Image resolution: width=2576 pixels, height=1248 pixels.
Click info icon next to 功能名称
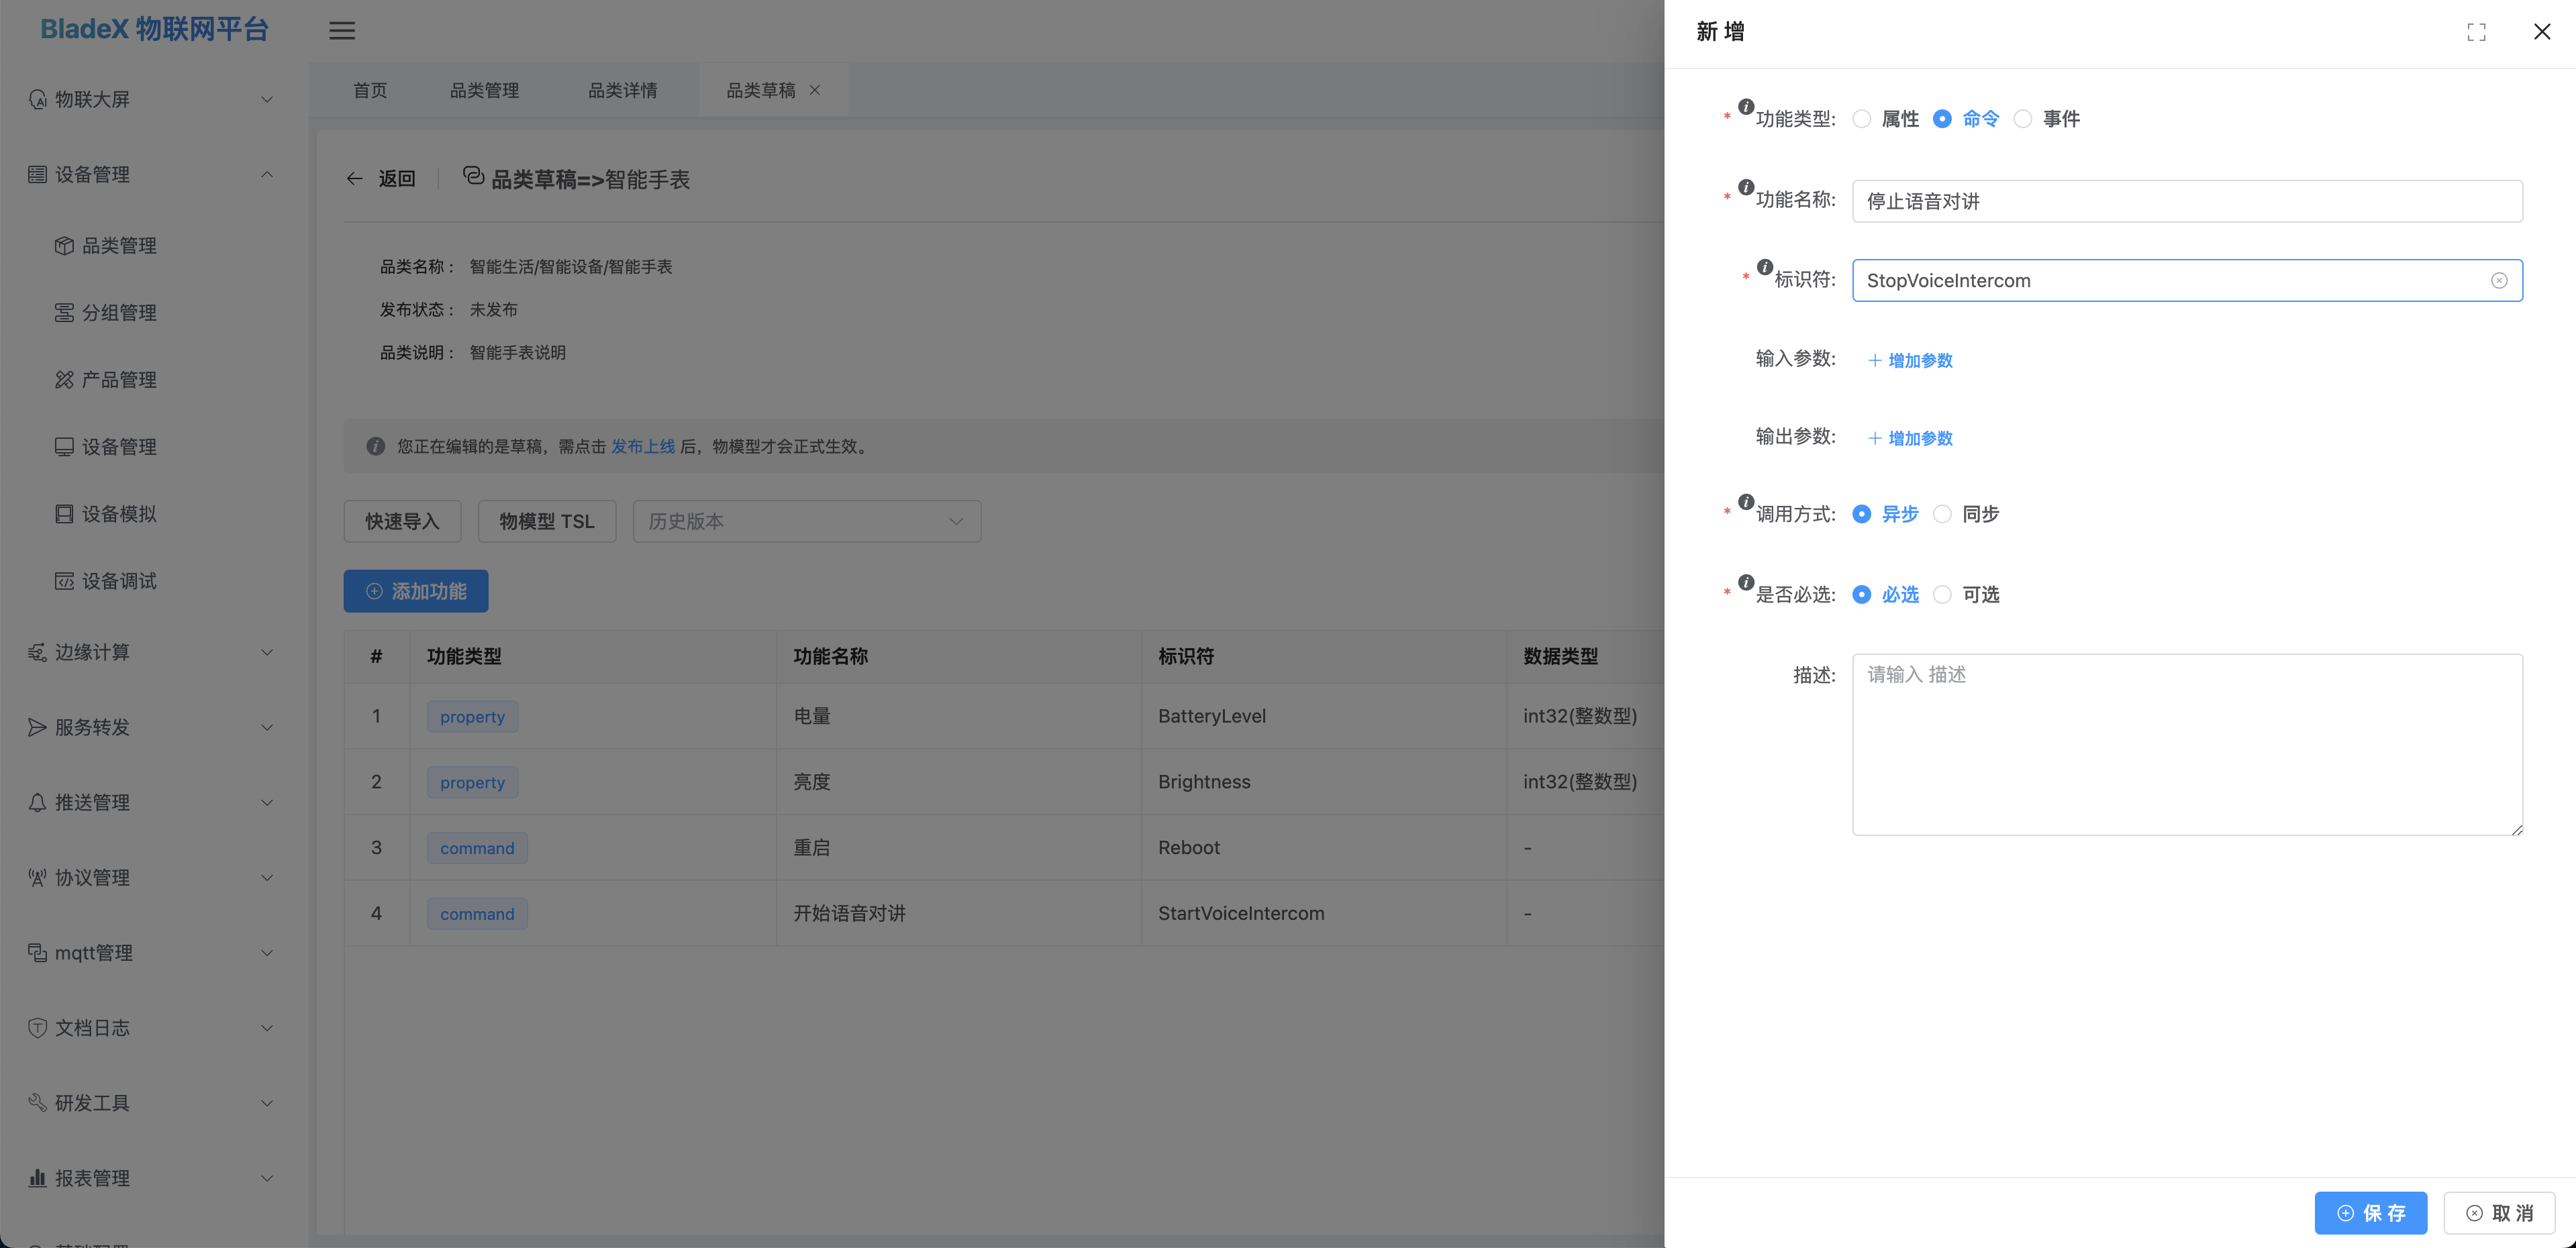coord(1746,187)
